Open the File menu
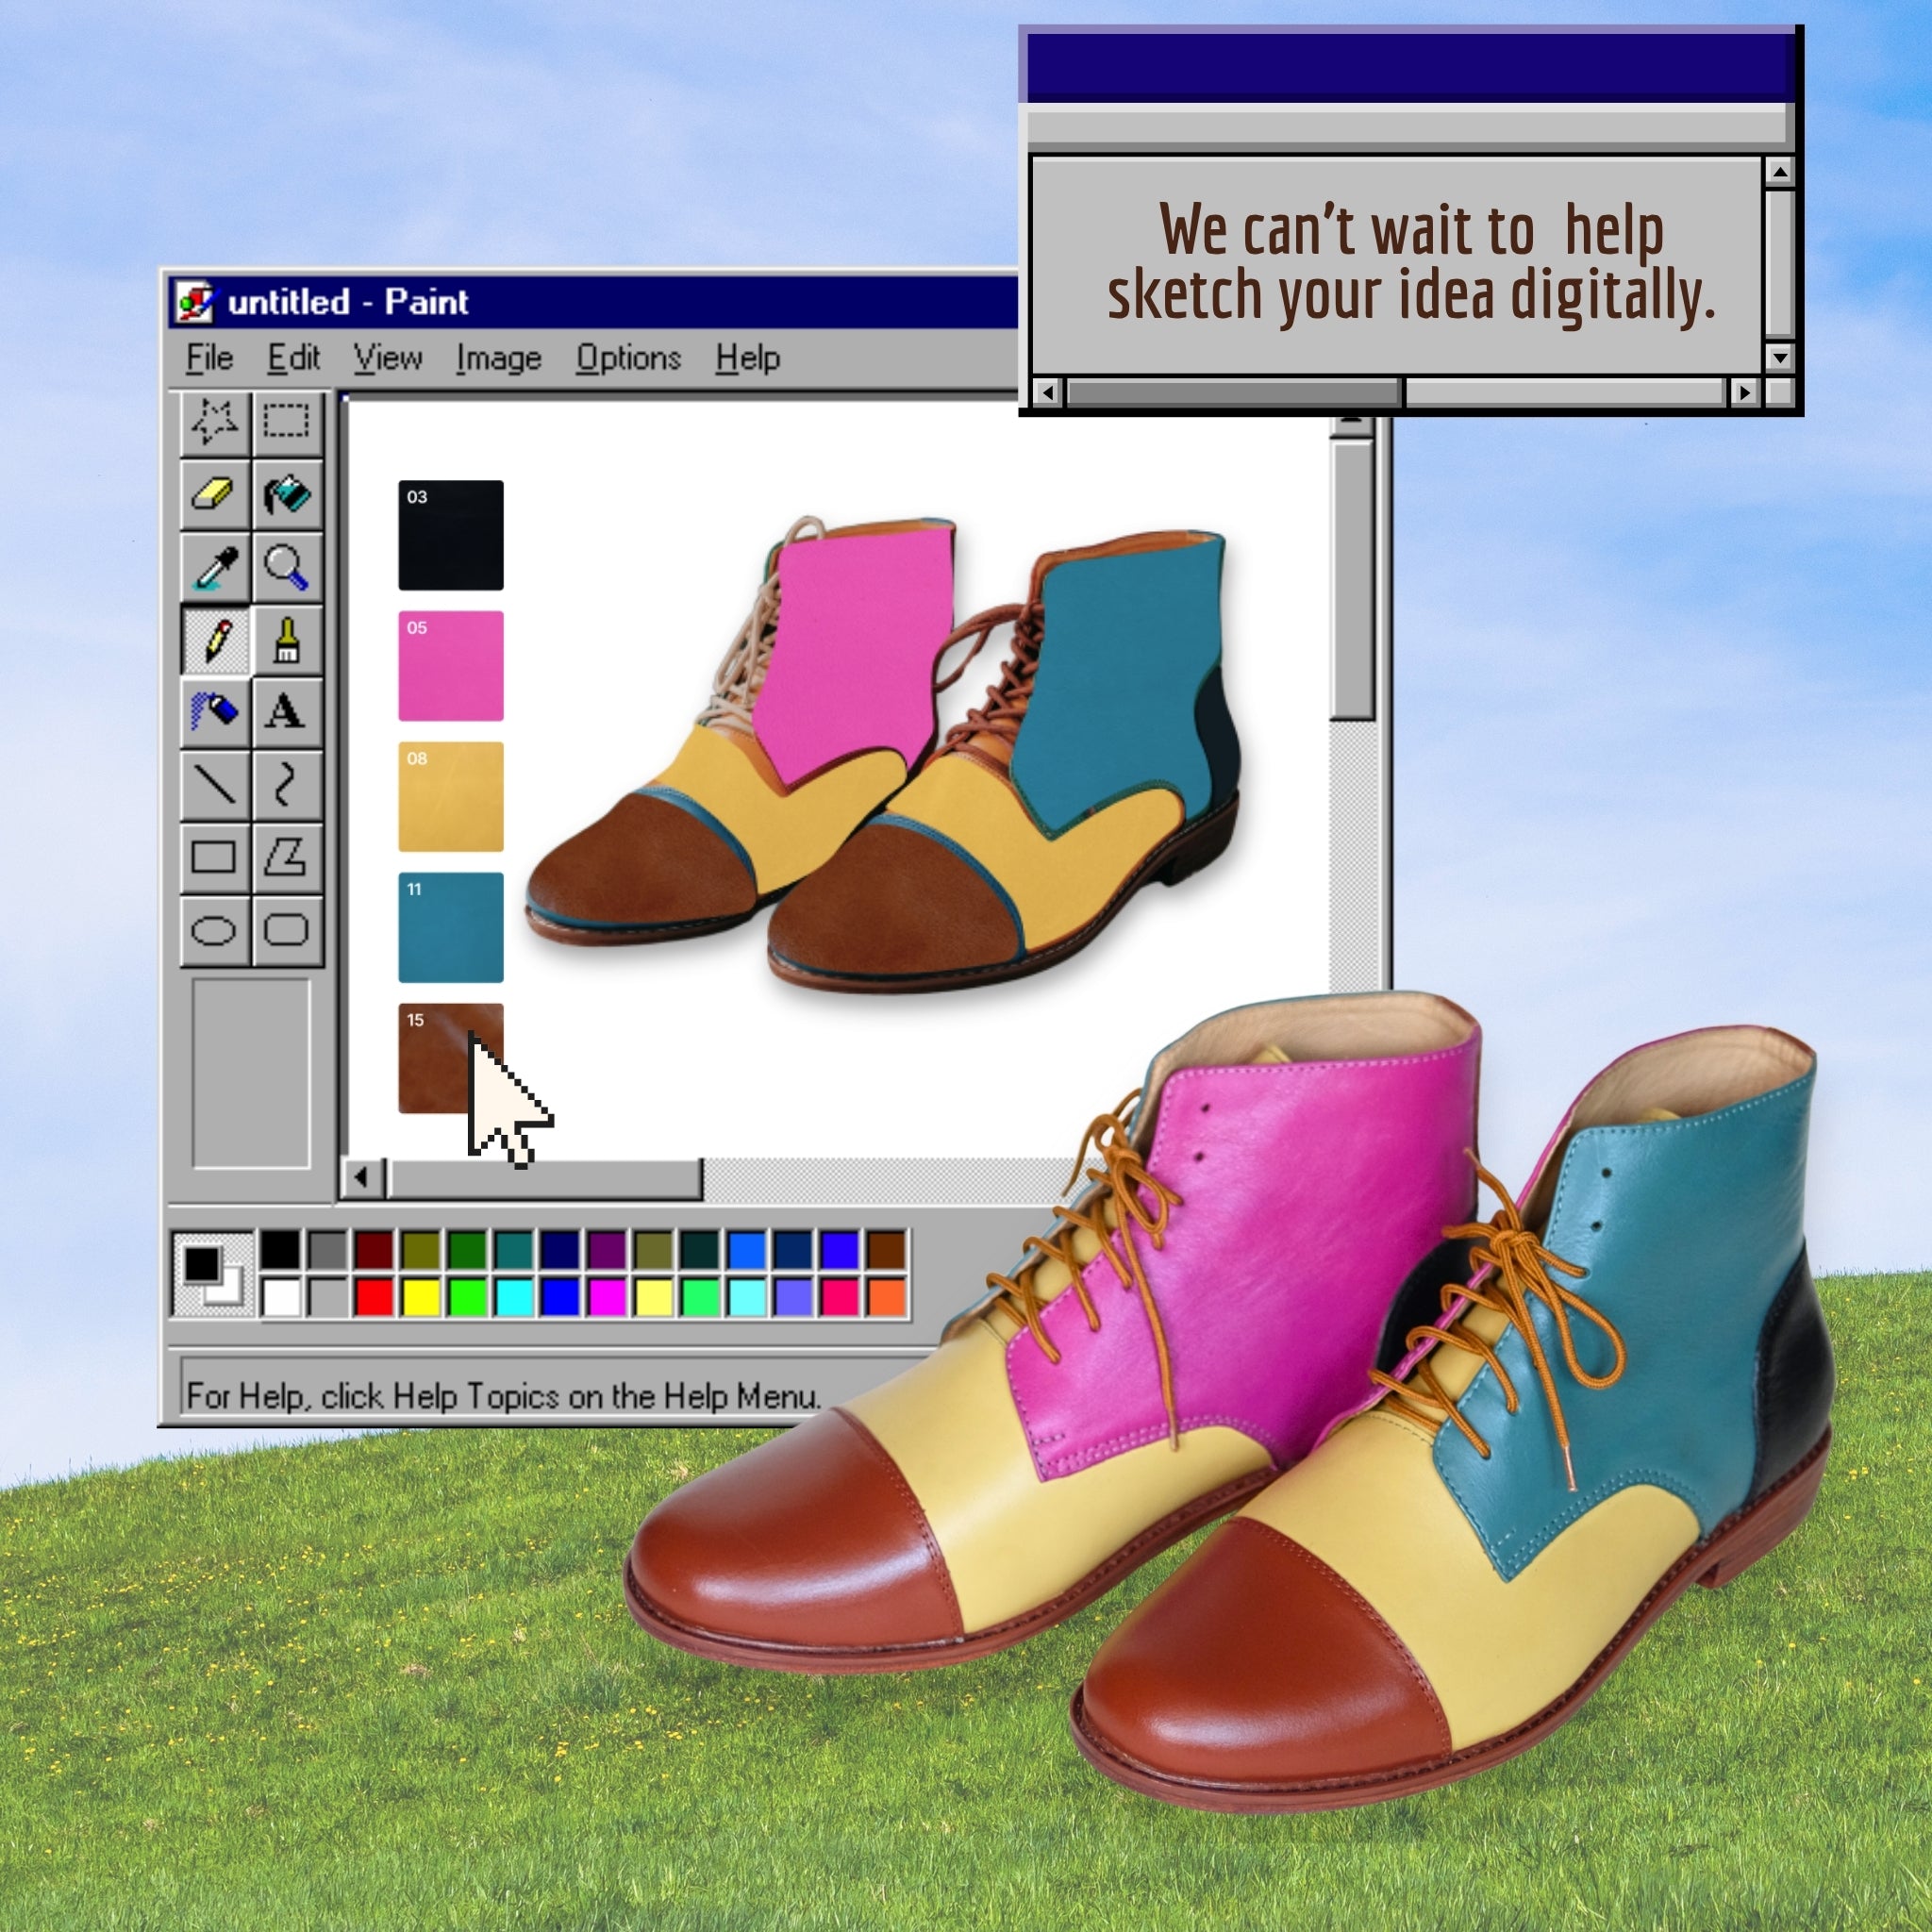Image resolution: width=1932 pixels, height=1932 pixels. click(209, 358)
